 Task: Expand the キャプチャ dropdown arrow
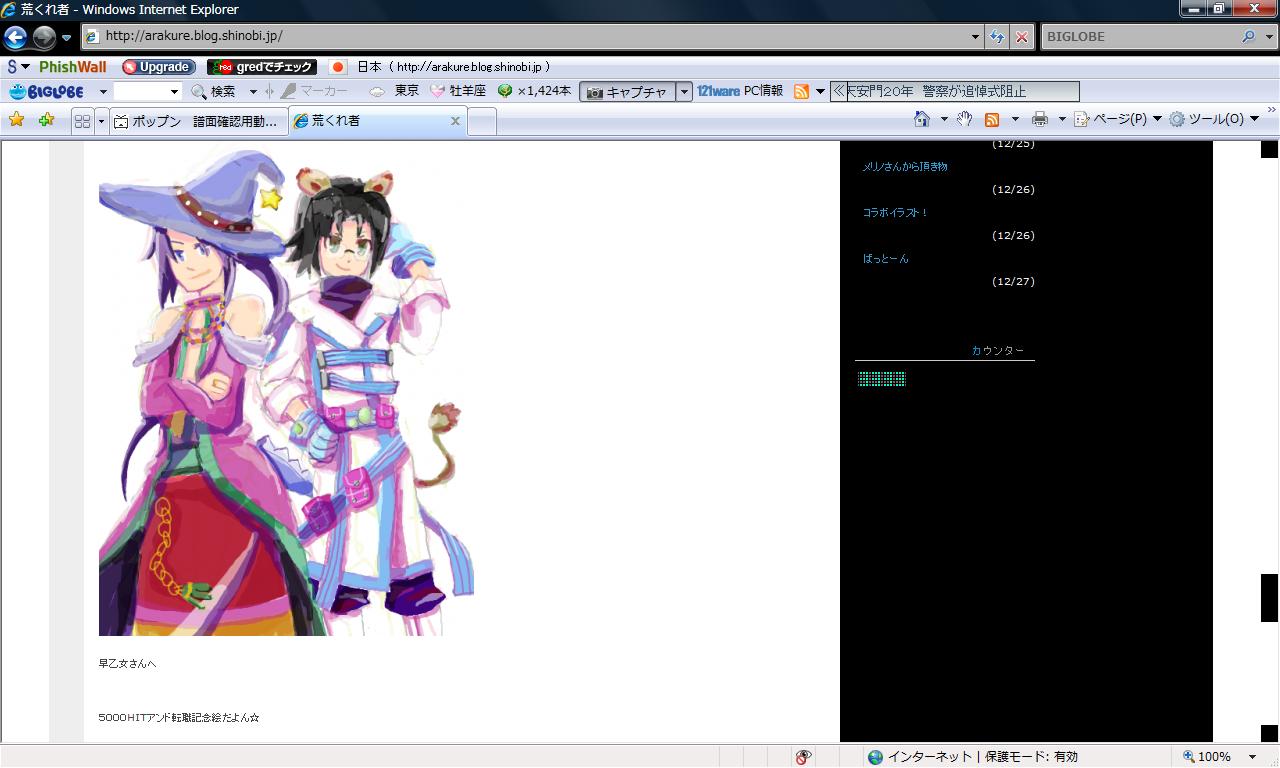(684, 91)
